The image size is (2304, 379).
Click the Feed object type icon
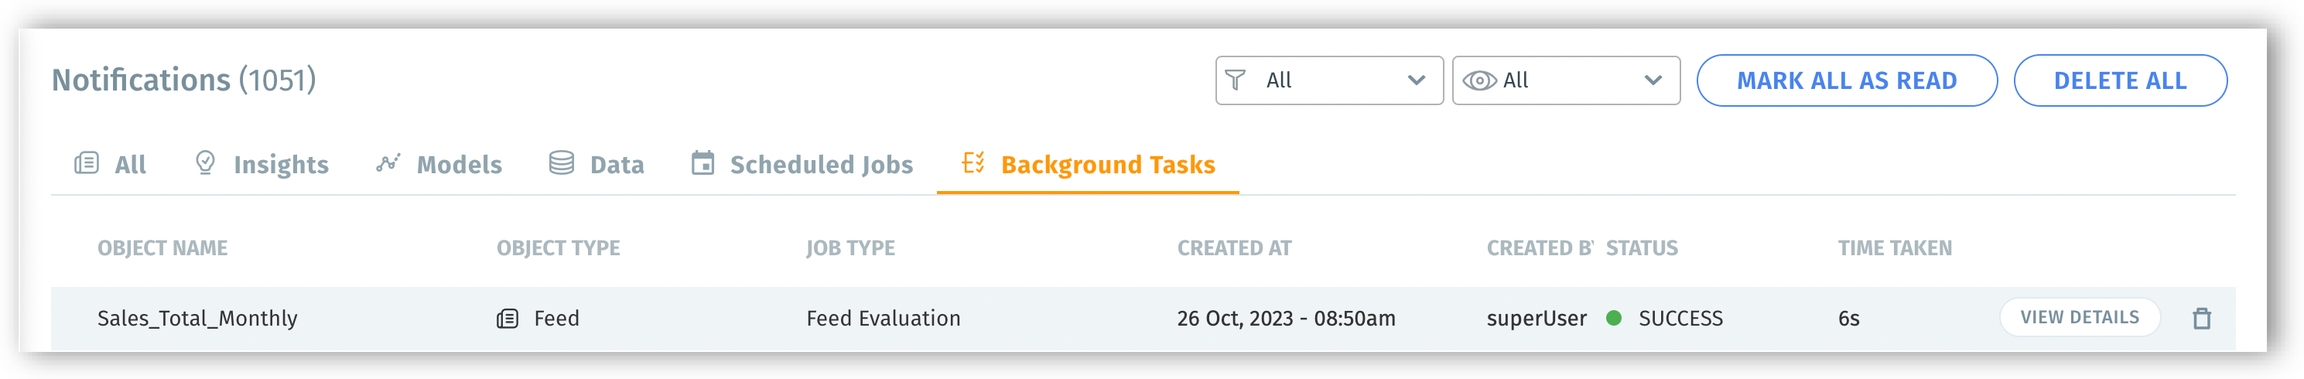508,319
